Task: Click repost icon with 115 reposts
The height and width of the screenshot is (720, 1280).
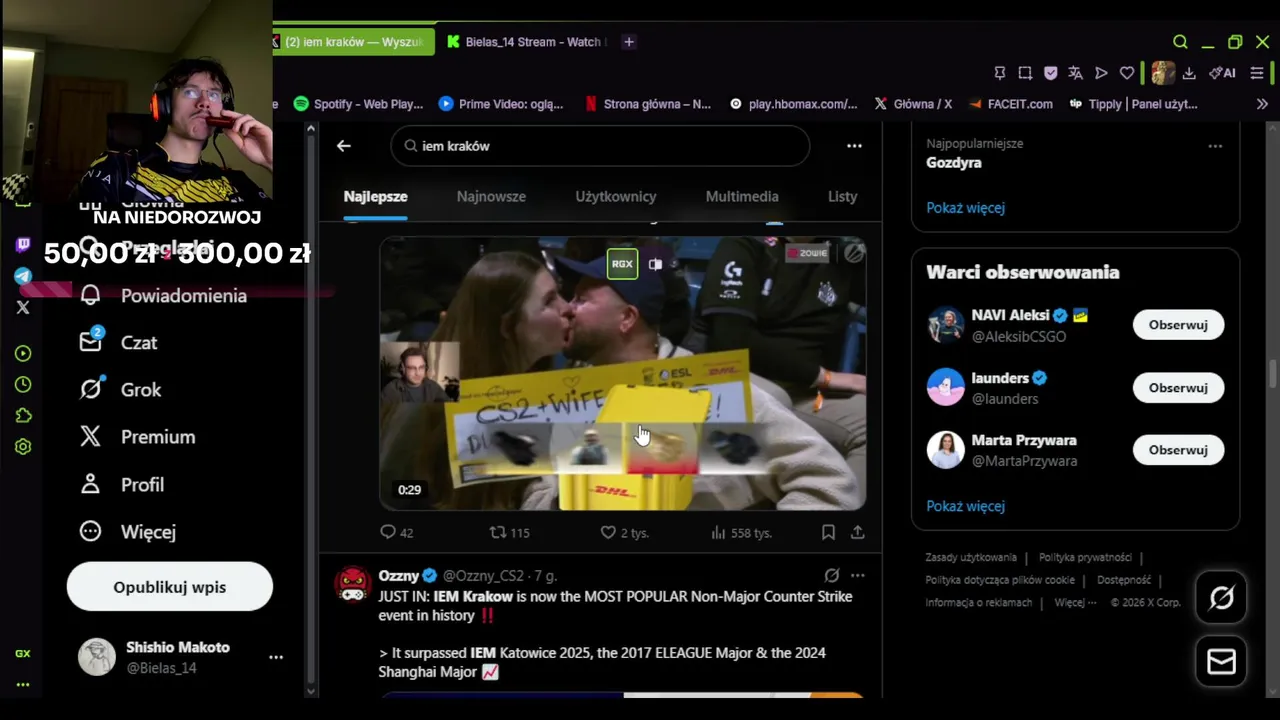Action: (x=508, y=533)
